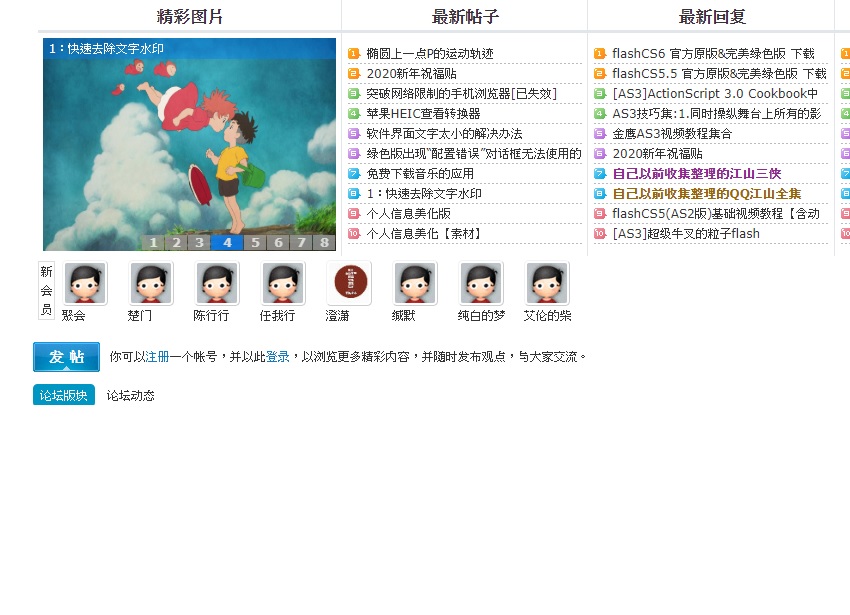
Task: Open reply flashCS6 官方原版&完美绿色版 下载
Action: tap(713, 54)
